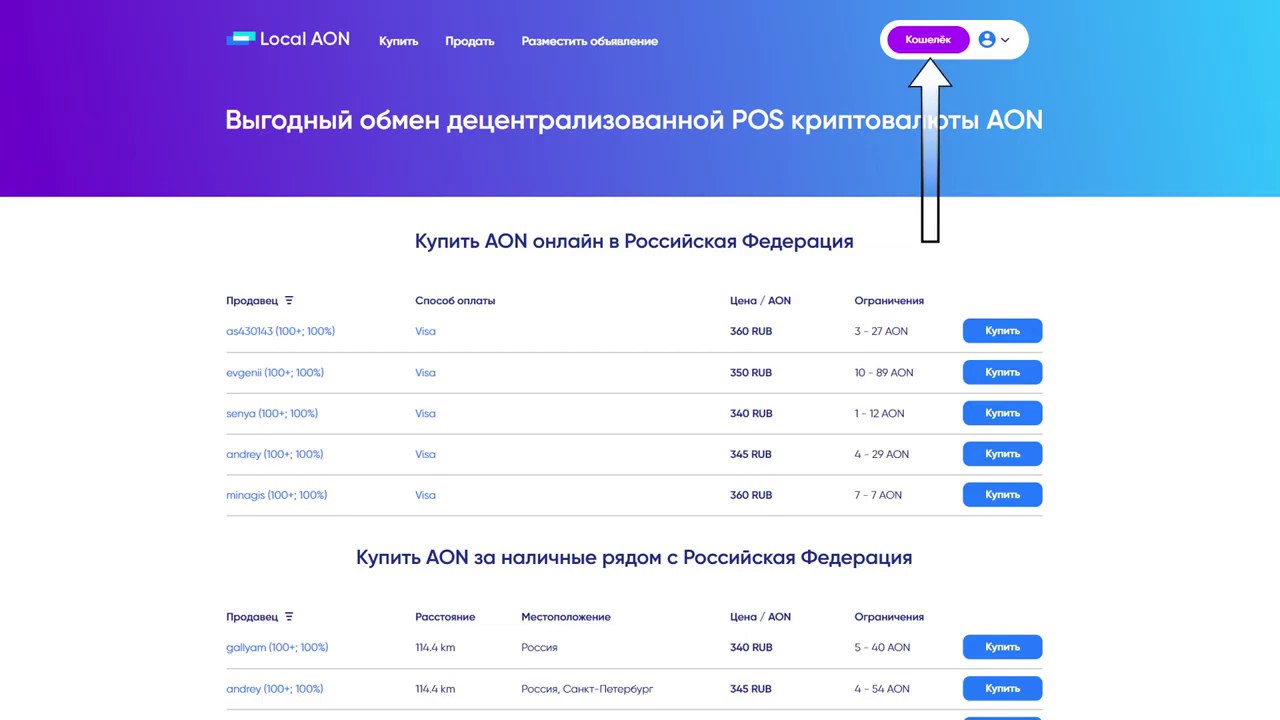
Task: Click Купить for seller as430143
Action: [1002, 331]
